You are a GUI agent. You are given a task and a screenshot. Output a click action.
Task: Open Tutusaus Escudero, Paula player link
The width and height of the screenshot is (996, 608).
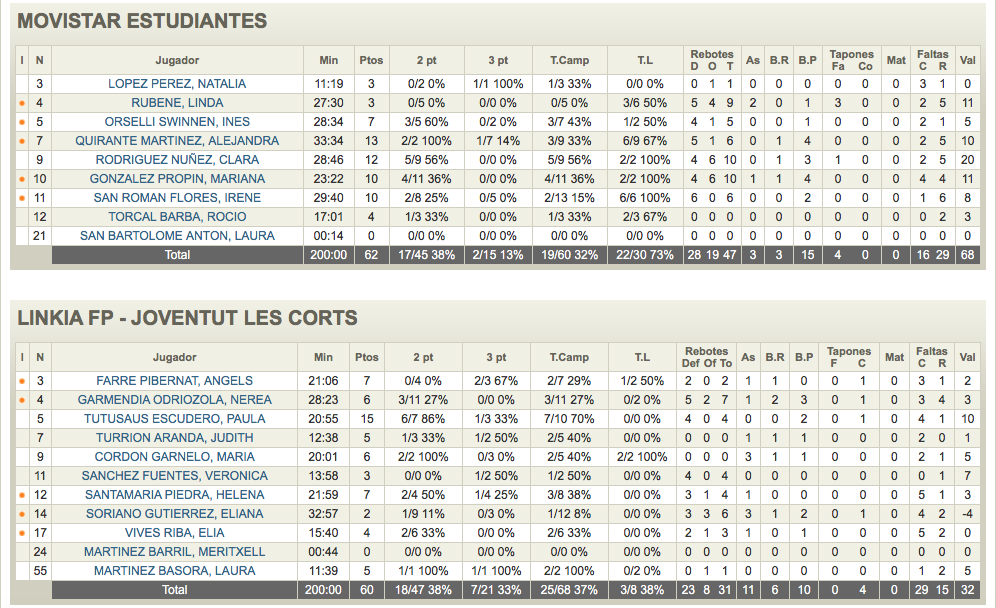175,419
